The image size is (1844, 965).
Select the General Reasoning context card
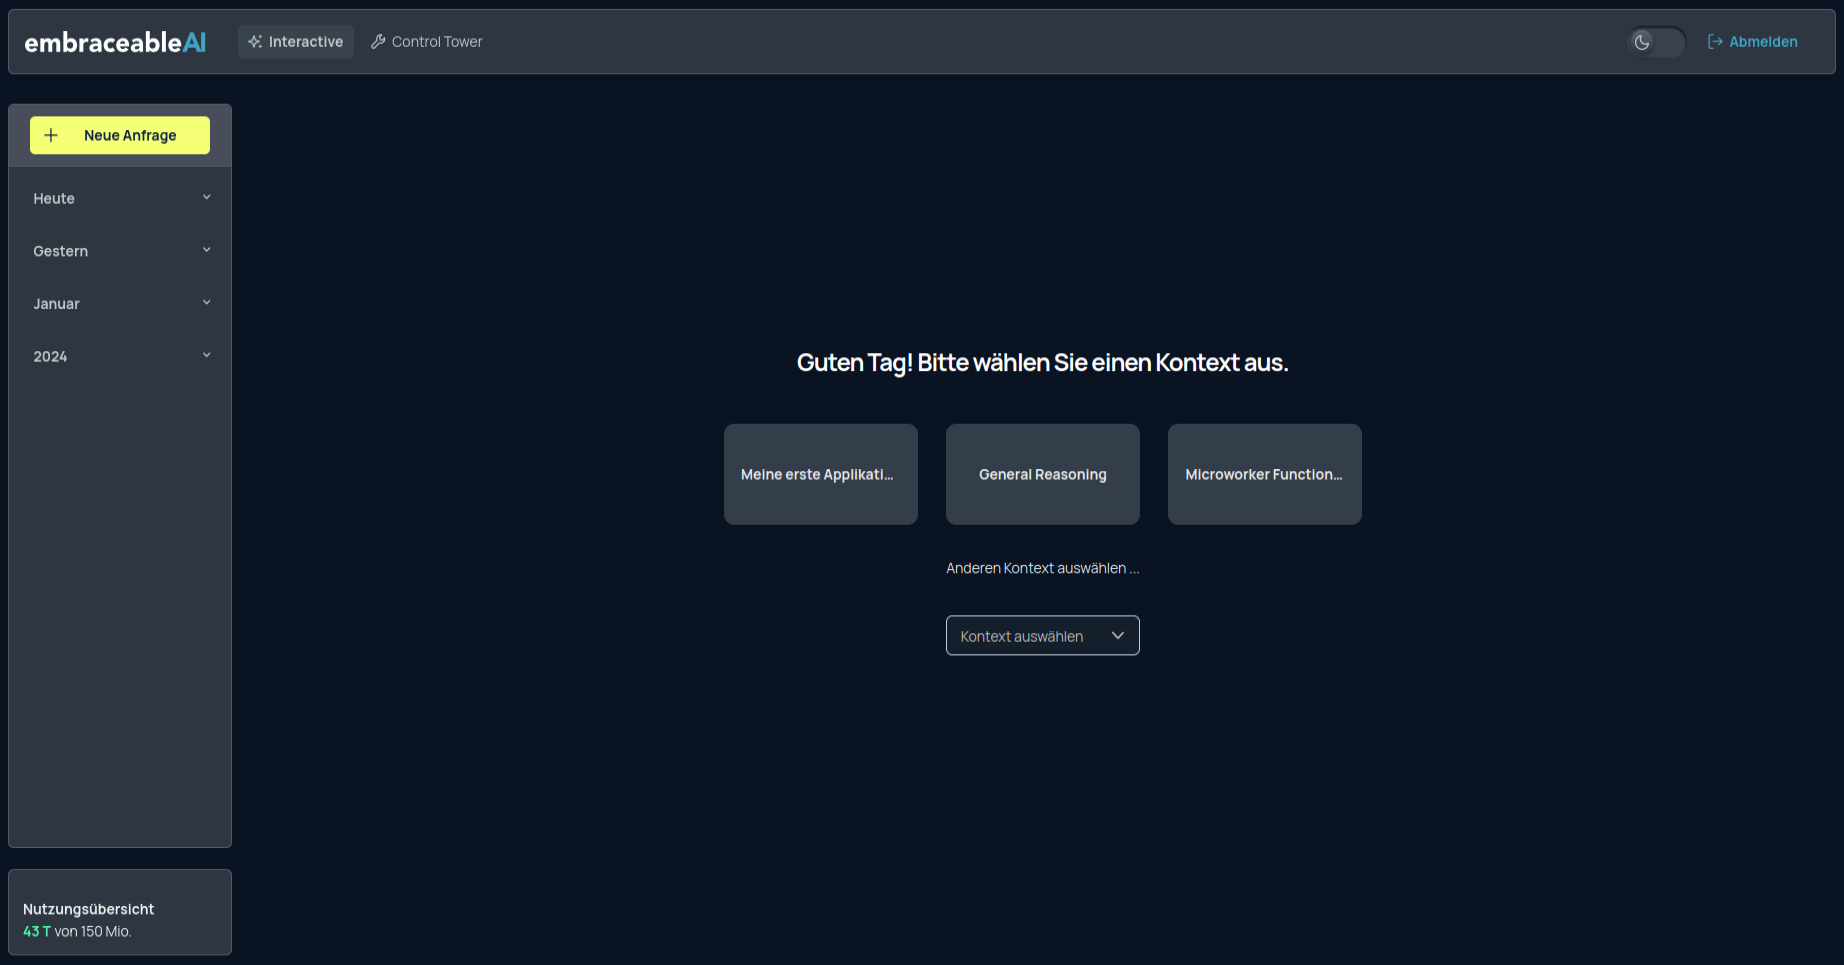tap(1042, 474)
